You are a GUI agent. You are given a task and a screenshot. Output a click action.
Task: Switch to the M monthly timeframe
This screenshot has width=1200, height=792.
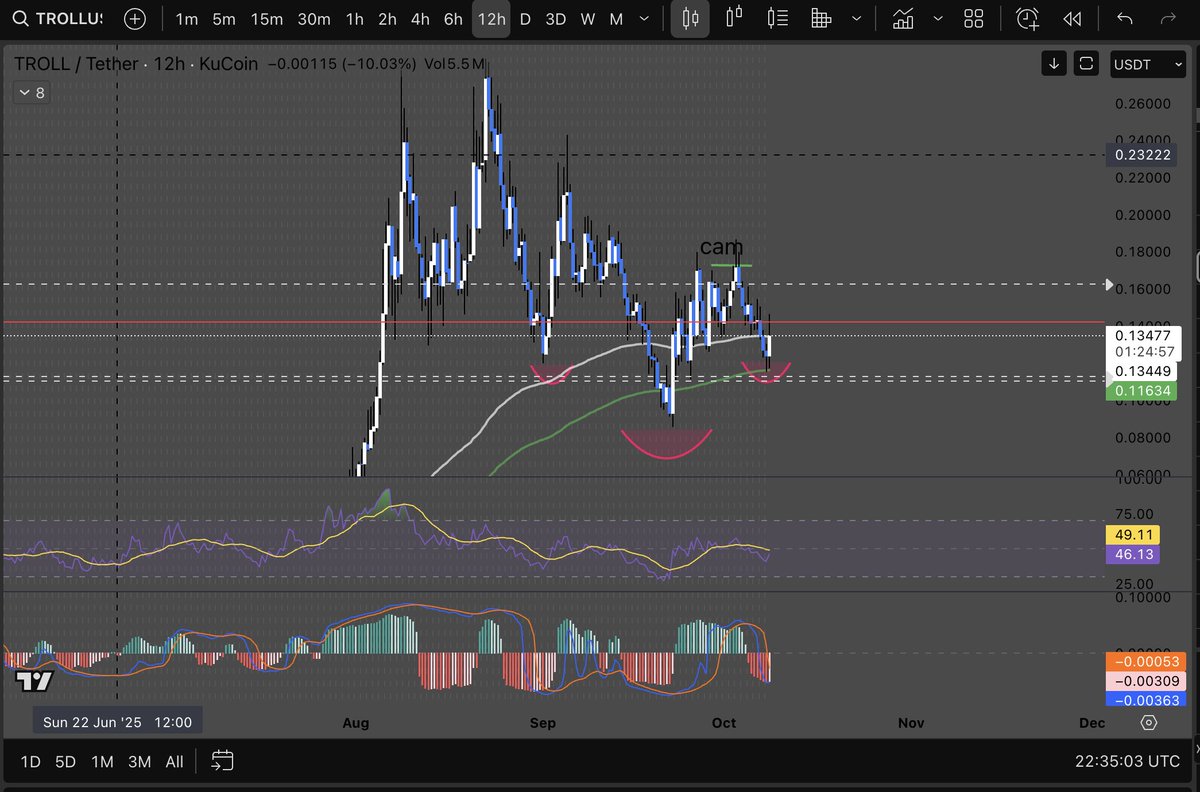point(616,19)
